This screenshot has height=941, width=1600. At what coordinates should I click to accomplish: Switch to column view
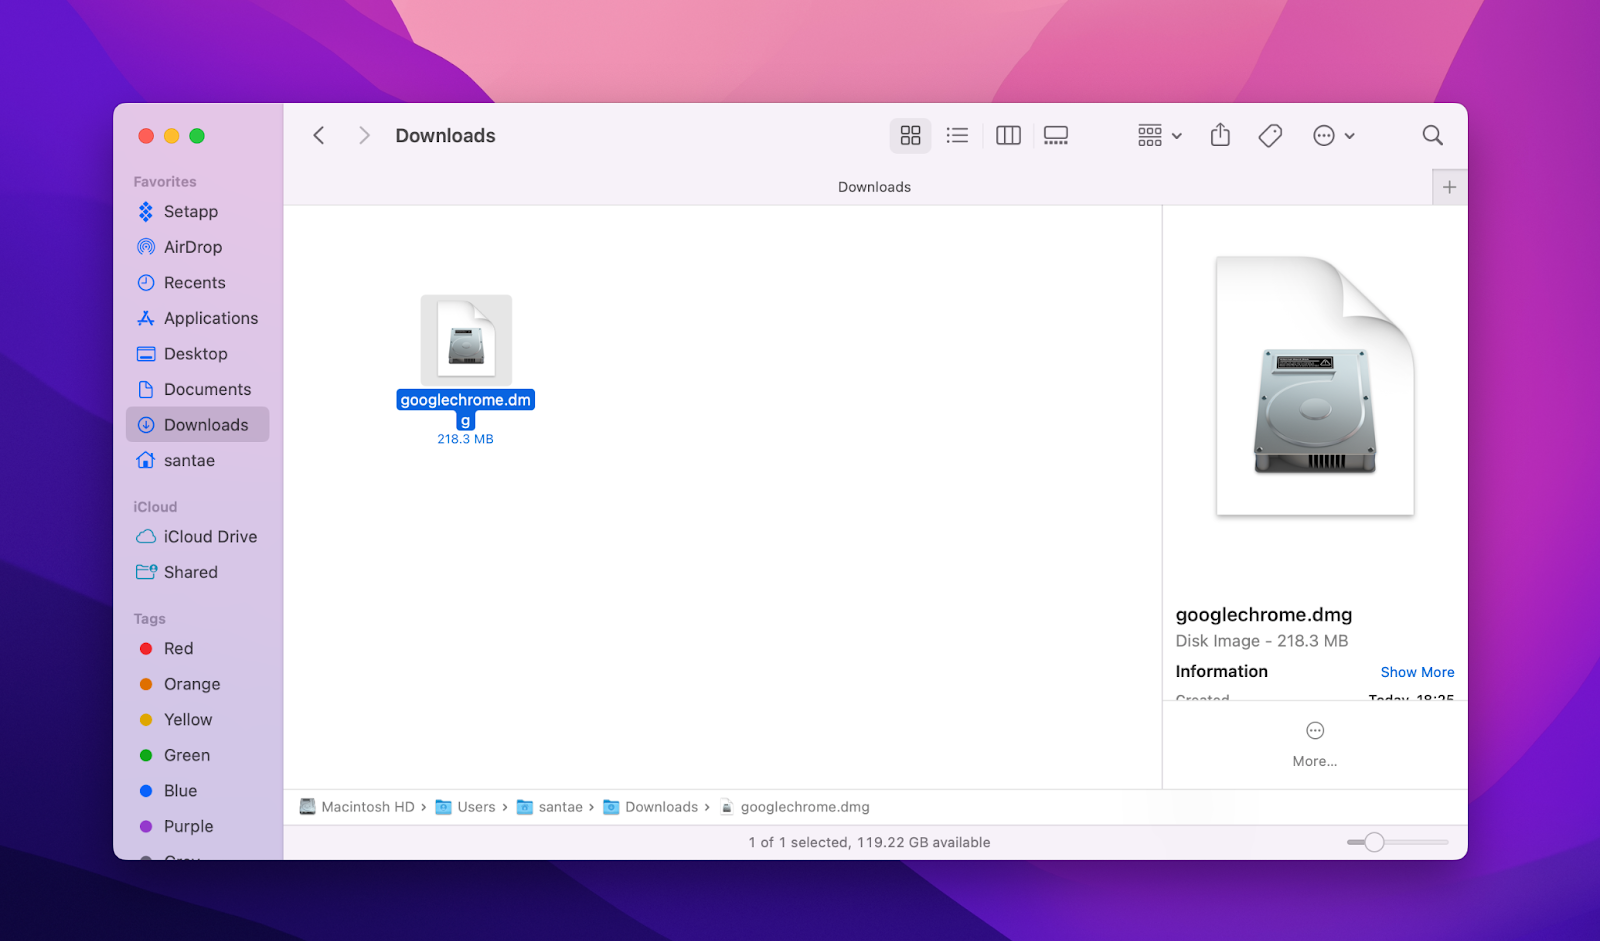coord(1008,135)
